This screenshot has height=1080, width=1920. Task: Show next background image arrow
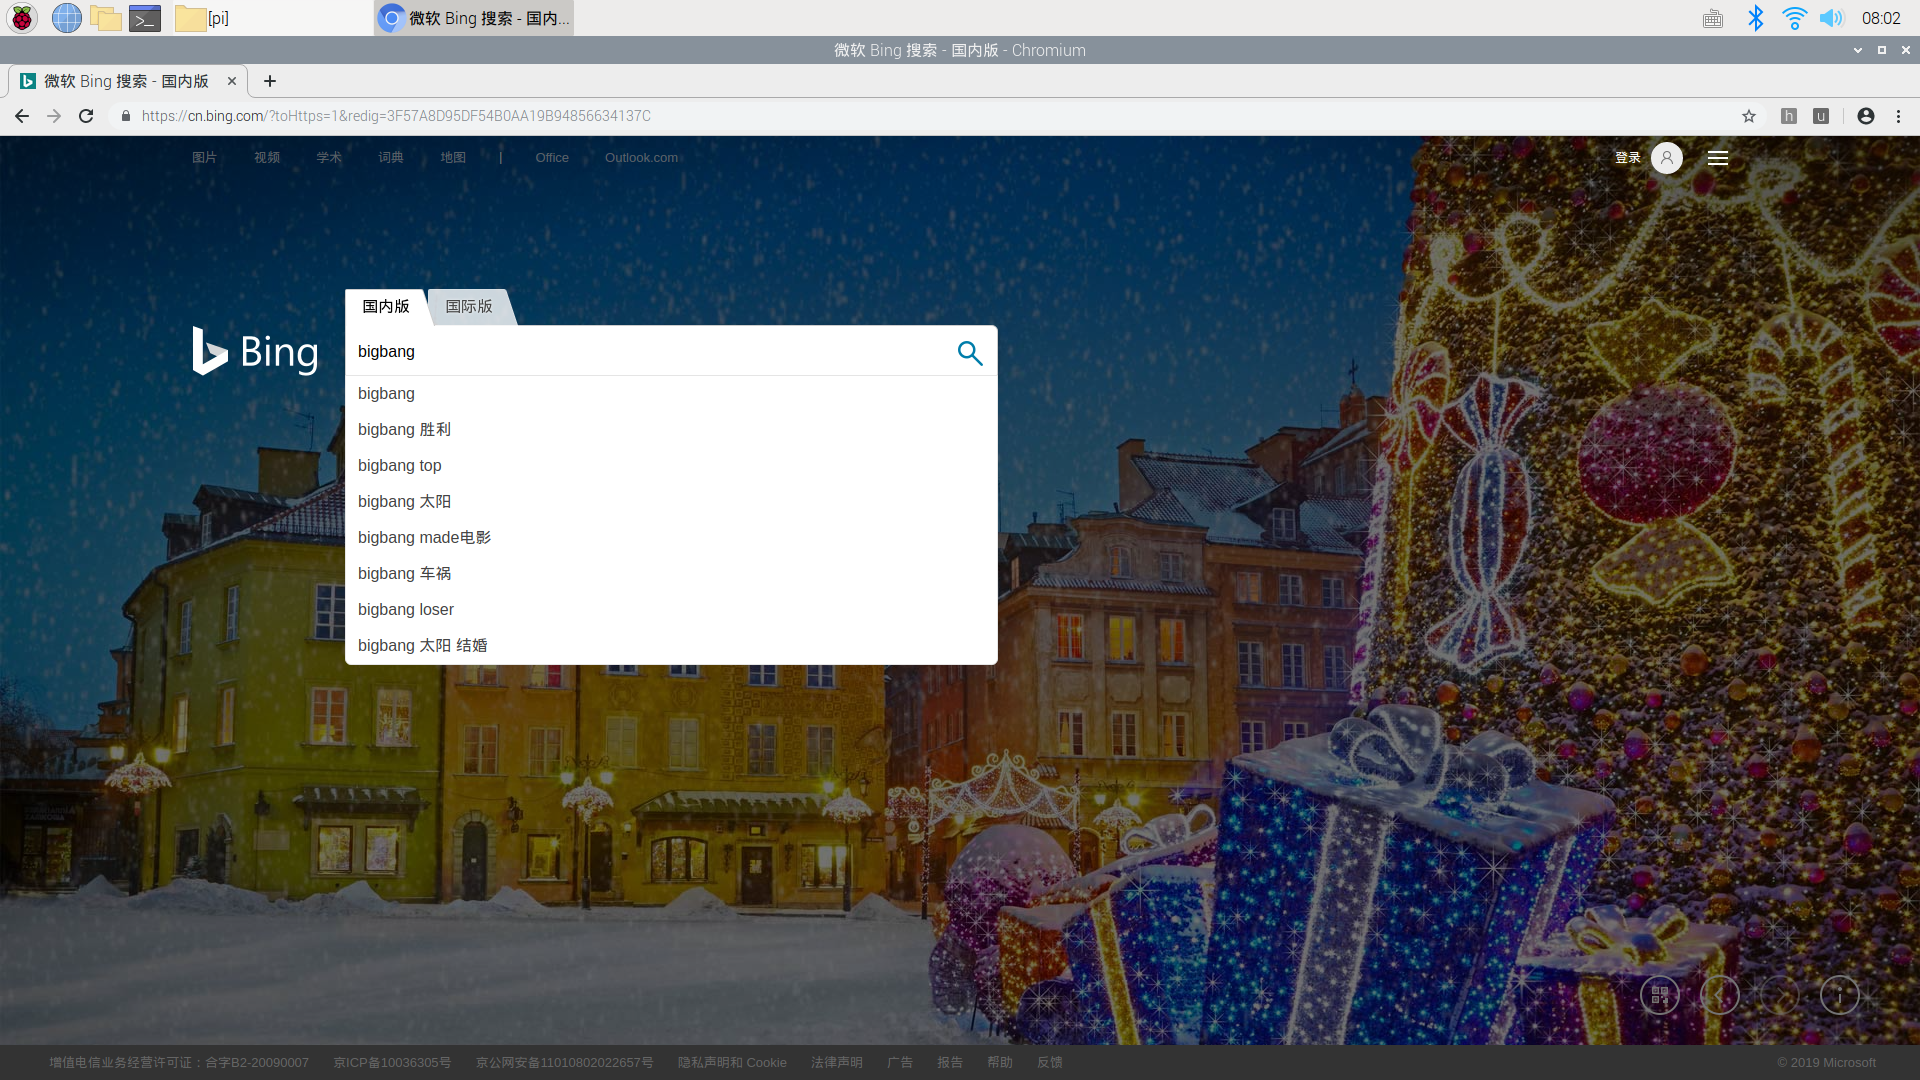pos(1780,995)
